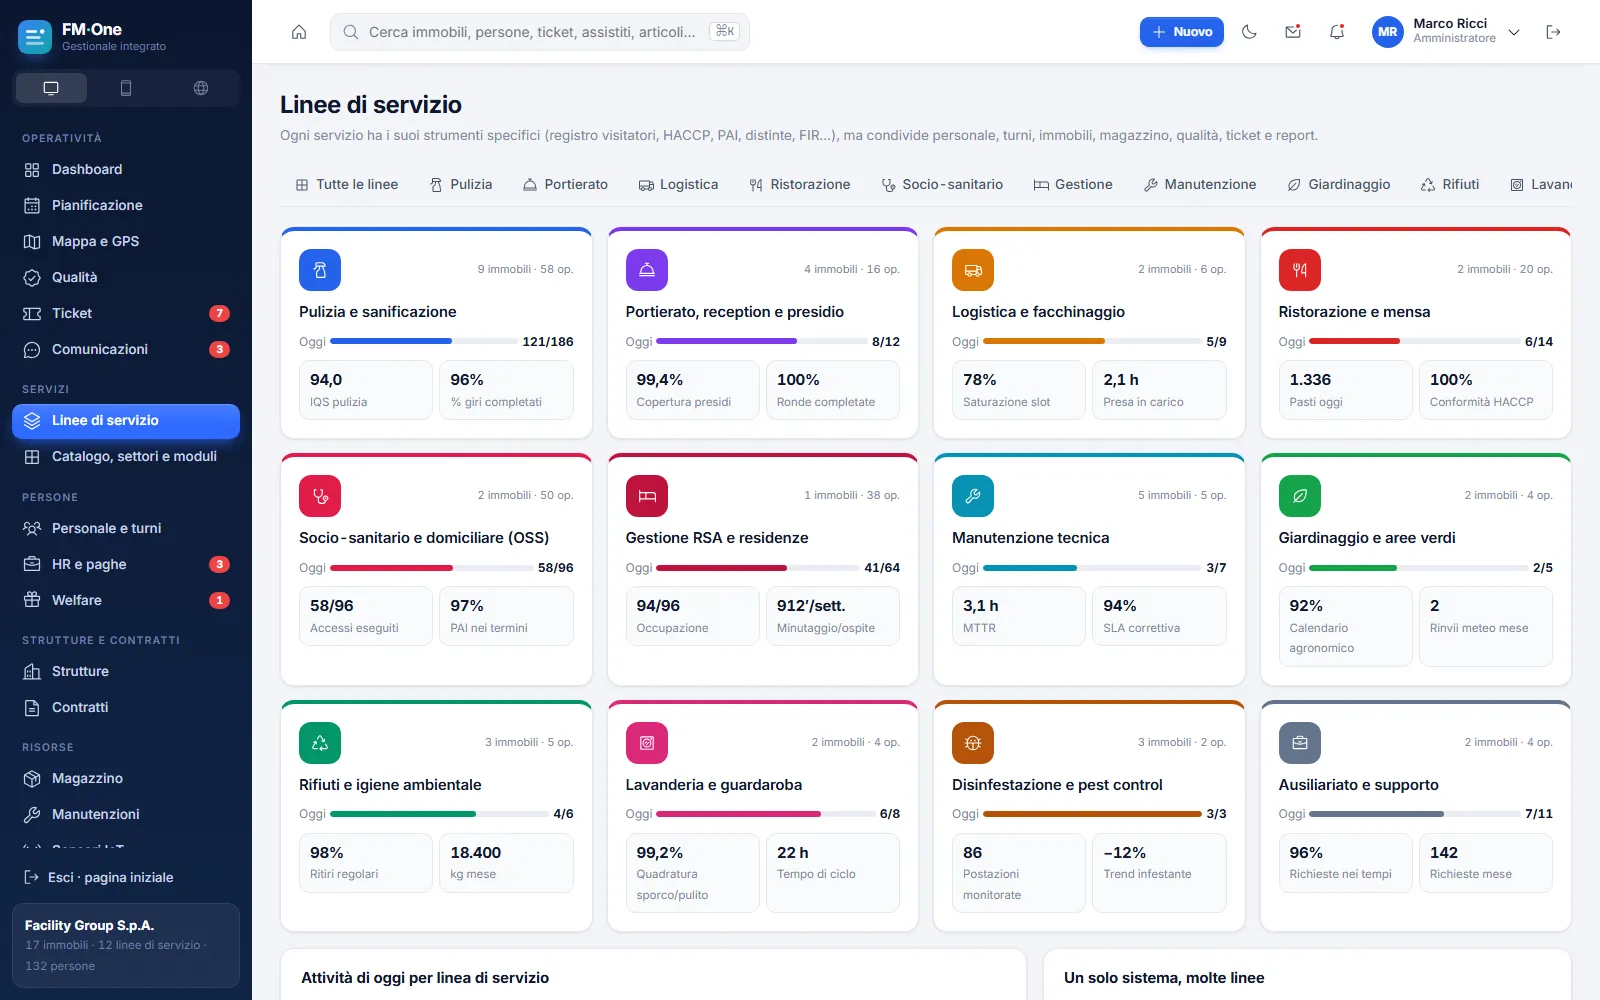Expand the Marco Ricci user menu
This screenshot has height=1000, width=1600.
click(1446, 32)
